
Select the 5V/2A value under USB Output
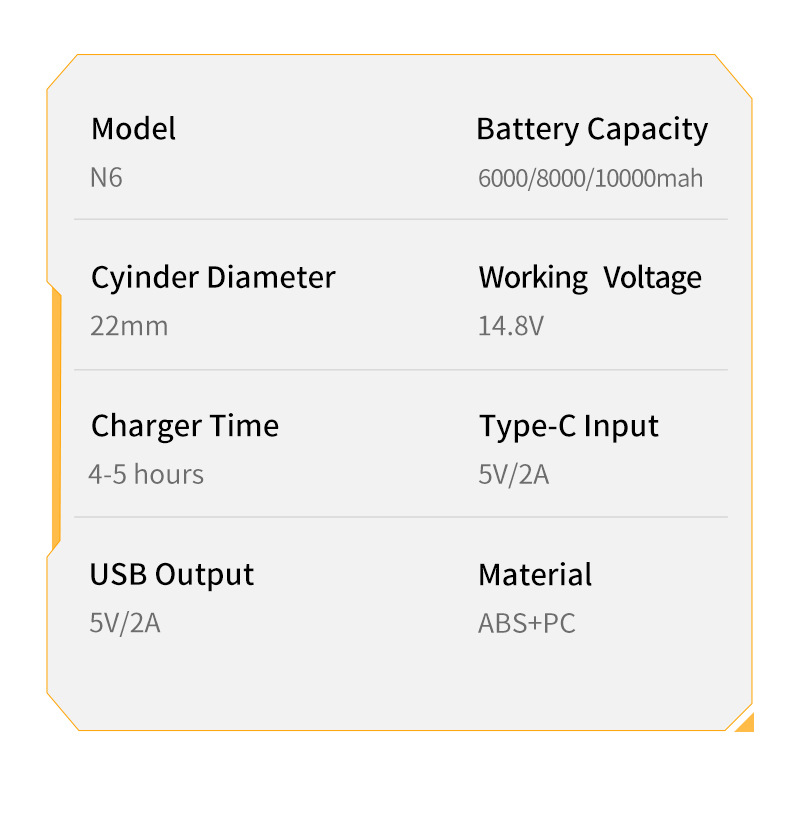click(x=125, y=623)
